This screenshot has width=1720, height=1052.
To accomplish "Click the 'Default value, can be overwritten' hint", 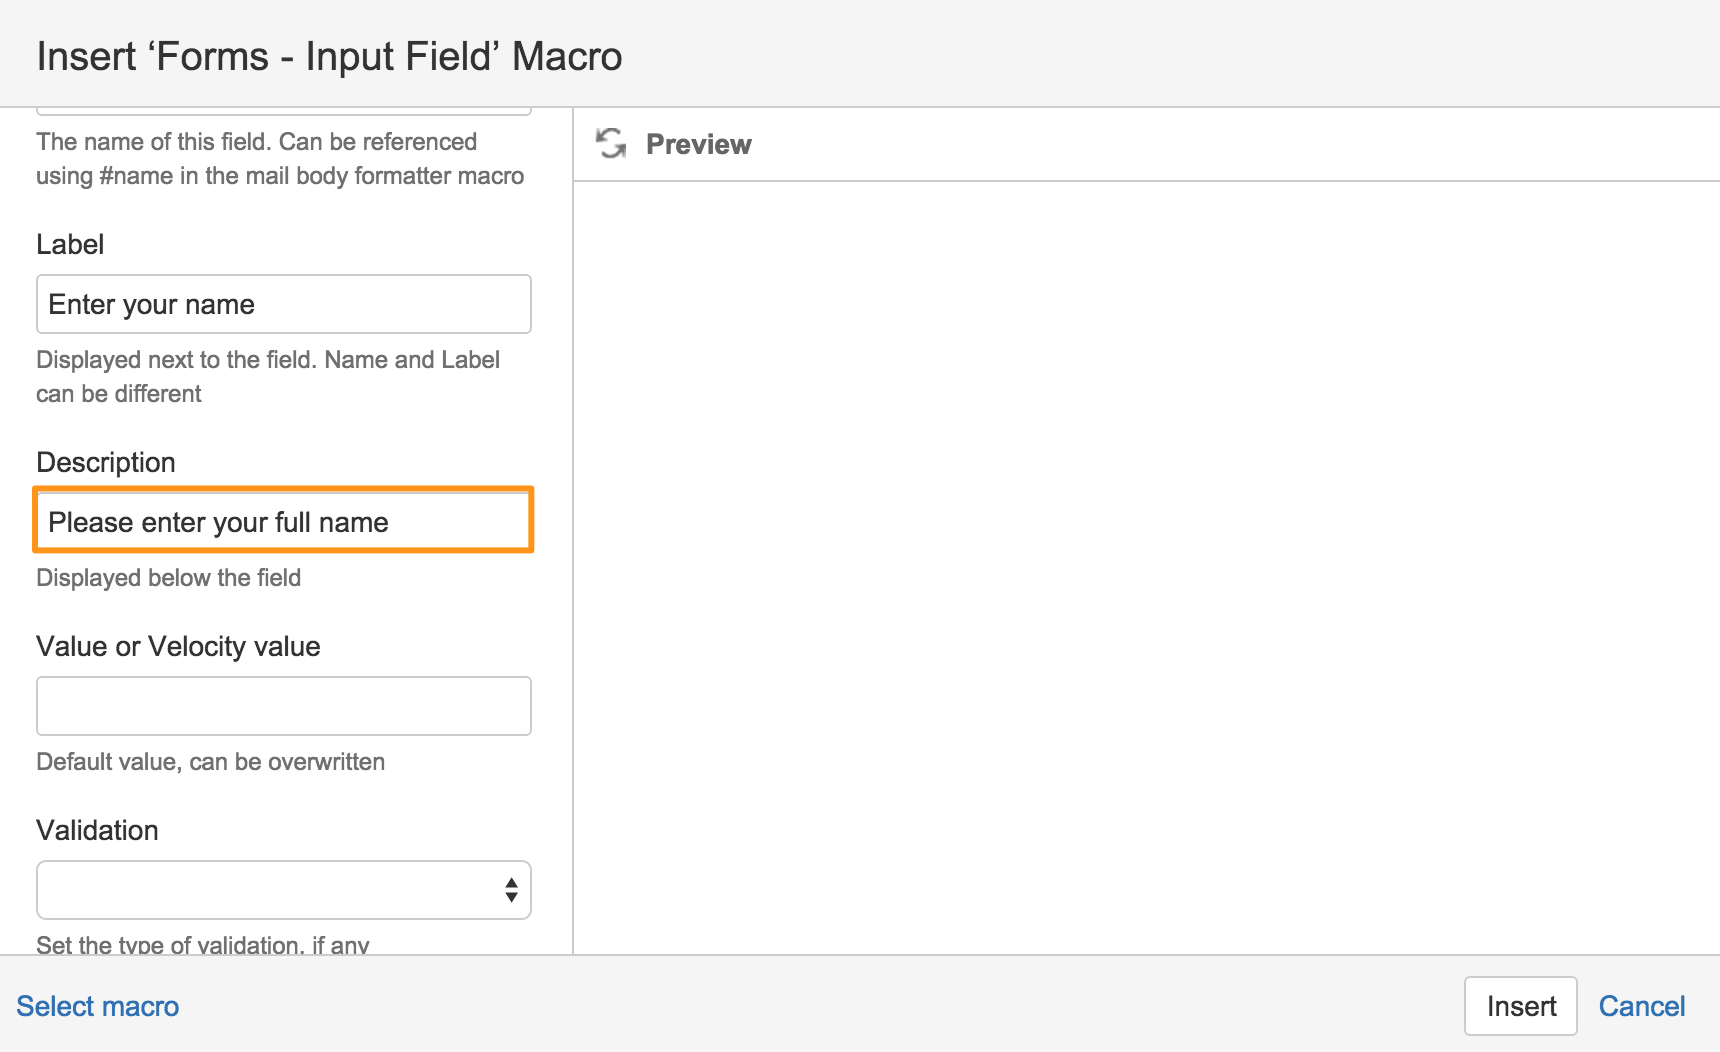I will (211, 762).
